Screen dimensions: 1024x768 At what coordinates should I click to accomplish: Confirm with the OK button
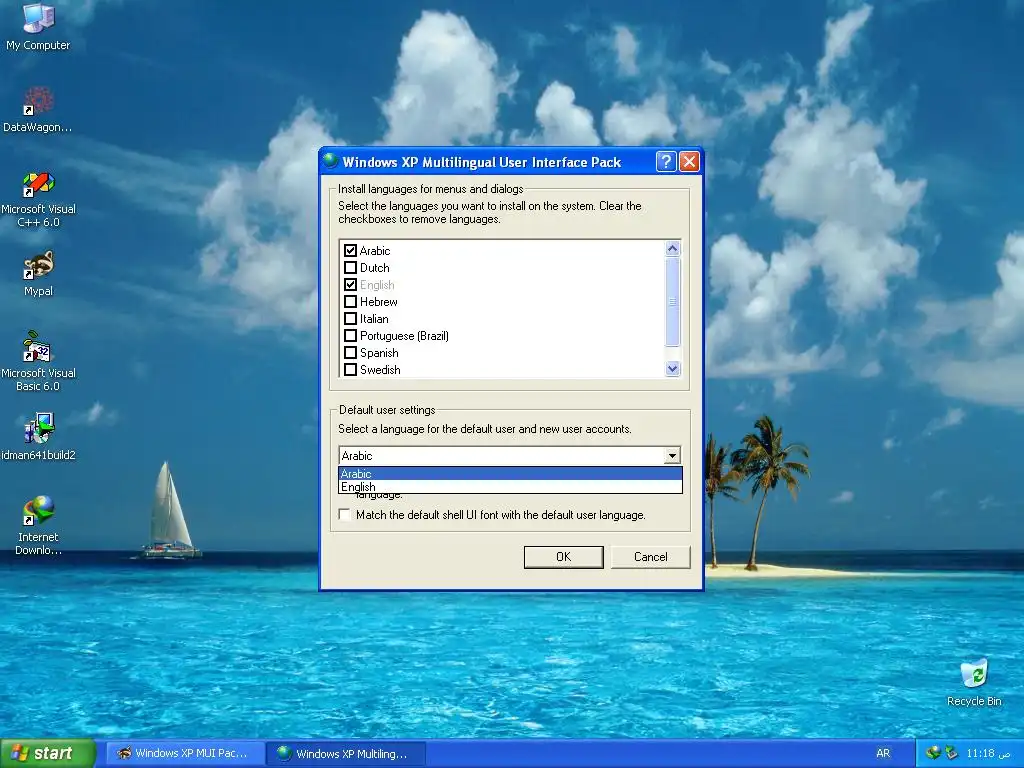tap(564, 557)
